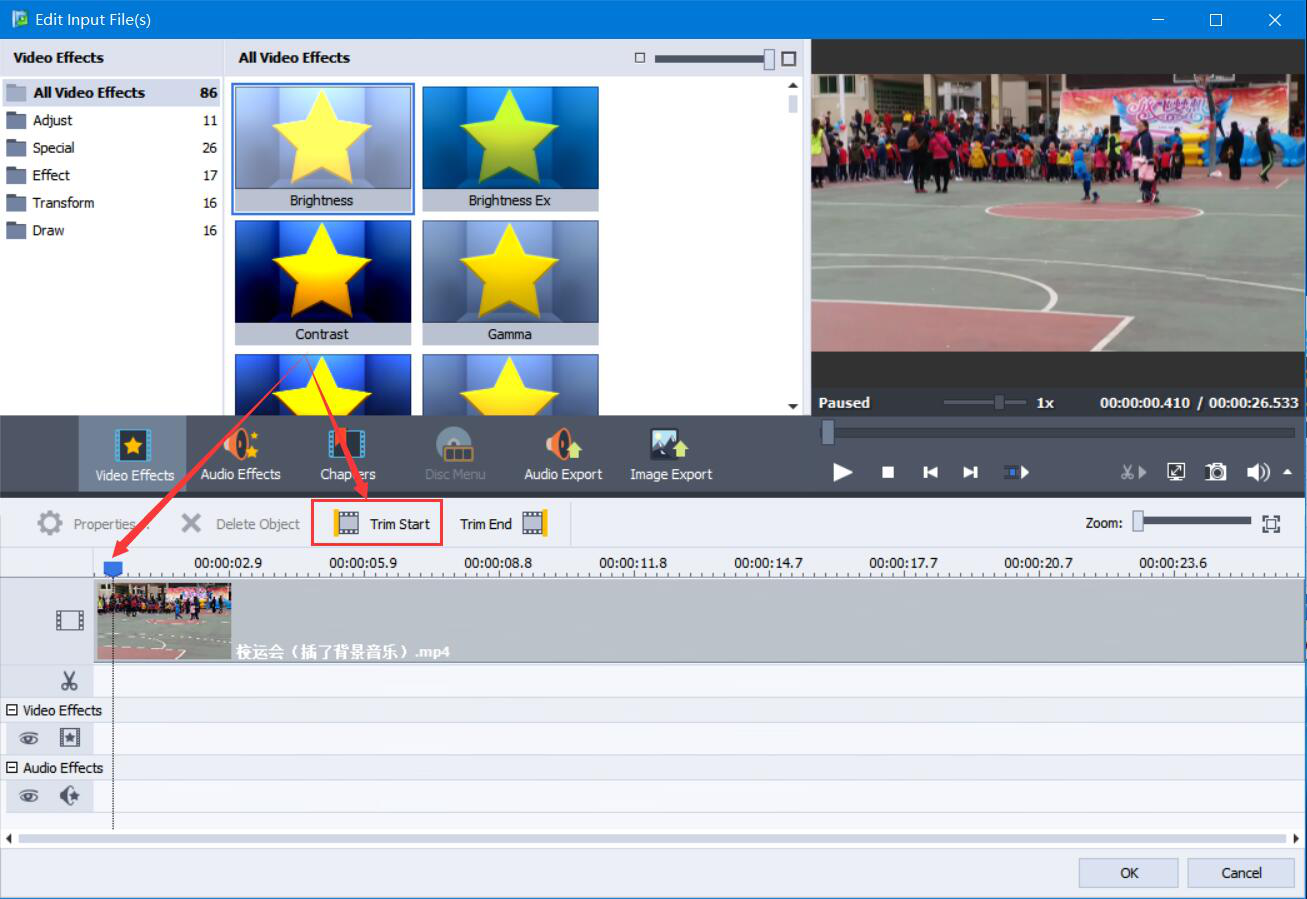Adjust the timeline Zoom slider

(x=1192, y=521)
